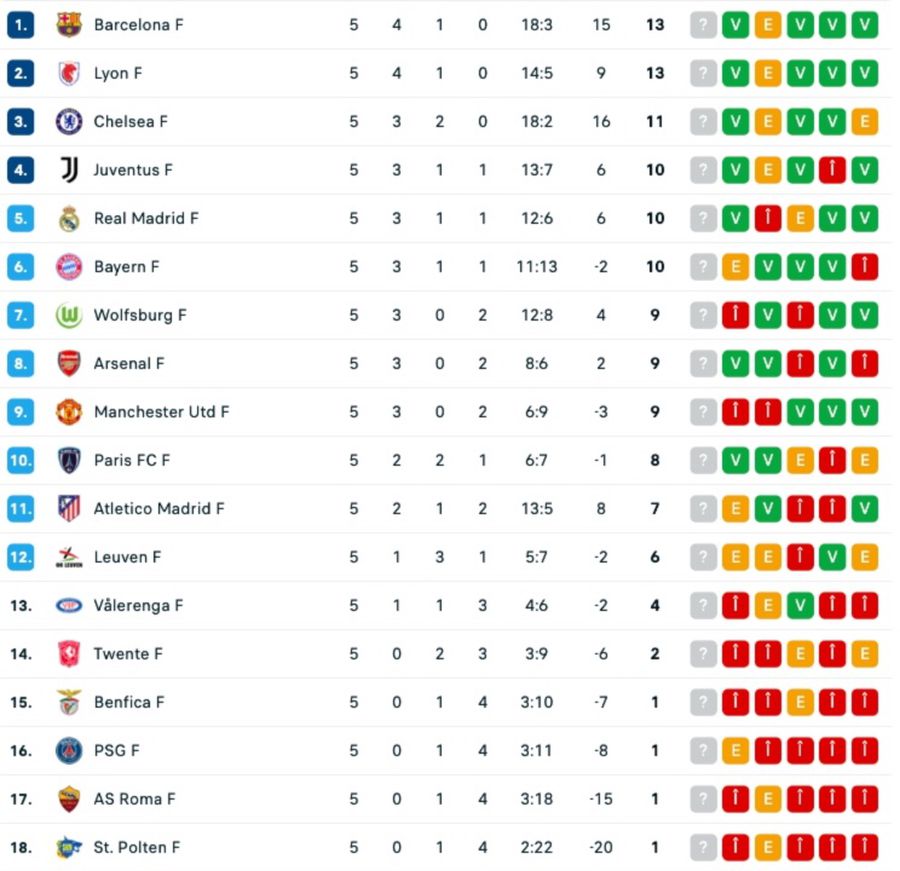Click the Twente F club crest
Image resolution: width=900 pixels, height=871 pixels.
click(x=68, y=654)
